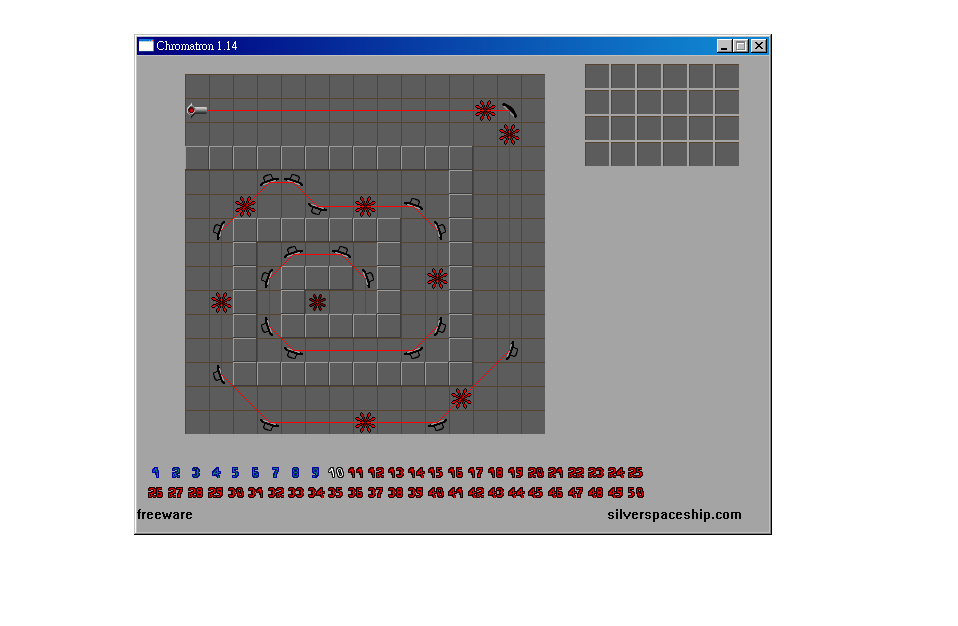958x626 pixels.
Task: Choose level 33
Action: [x=296, y=492]
